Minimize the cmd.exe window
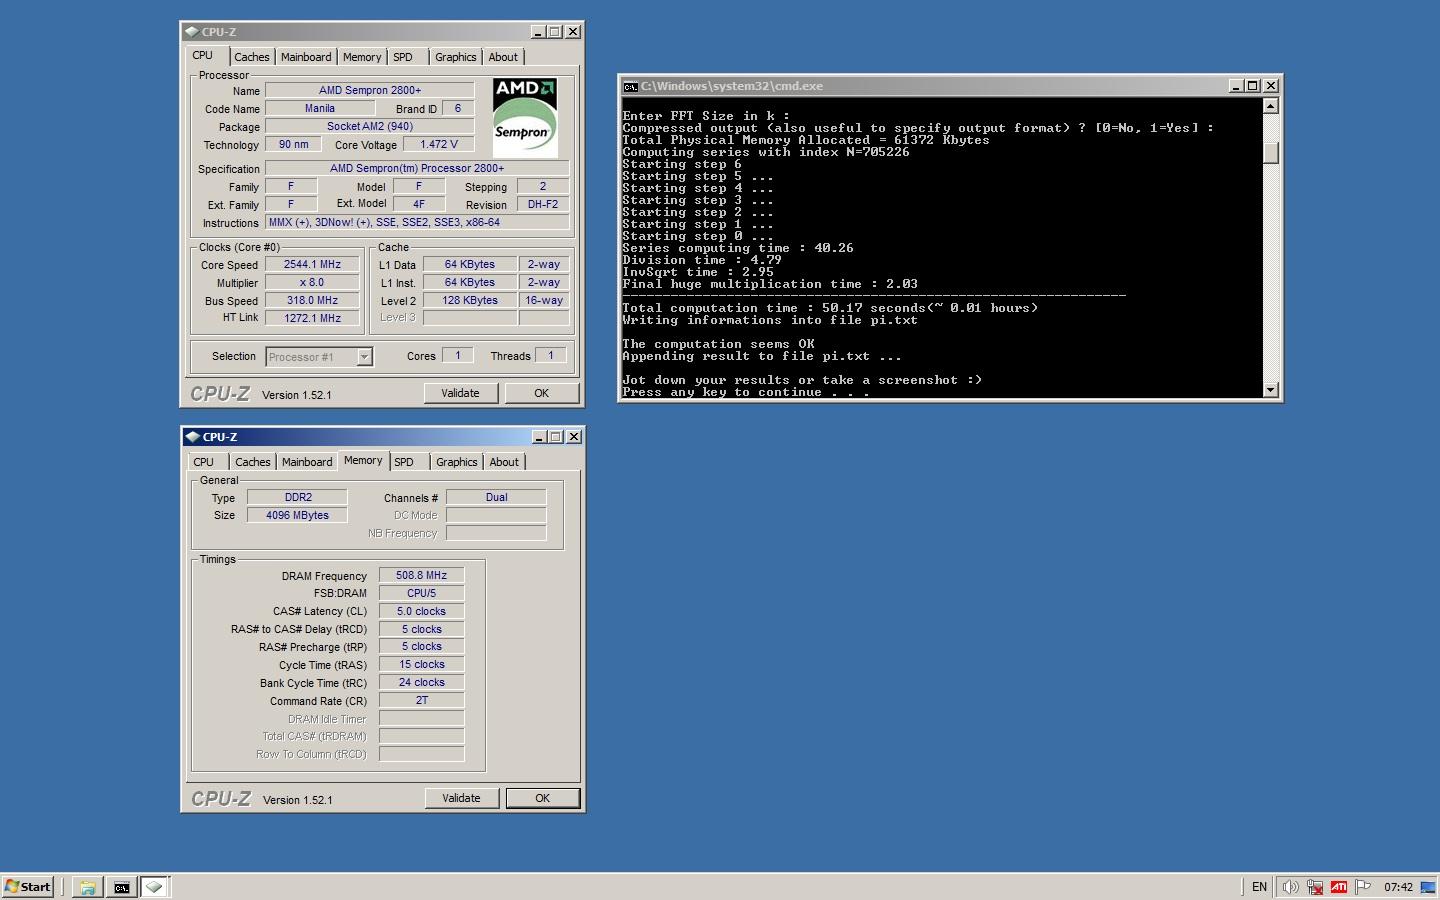This screenshot has height=900, width=1440. [x=1235, y=86]
